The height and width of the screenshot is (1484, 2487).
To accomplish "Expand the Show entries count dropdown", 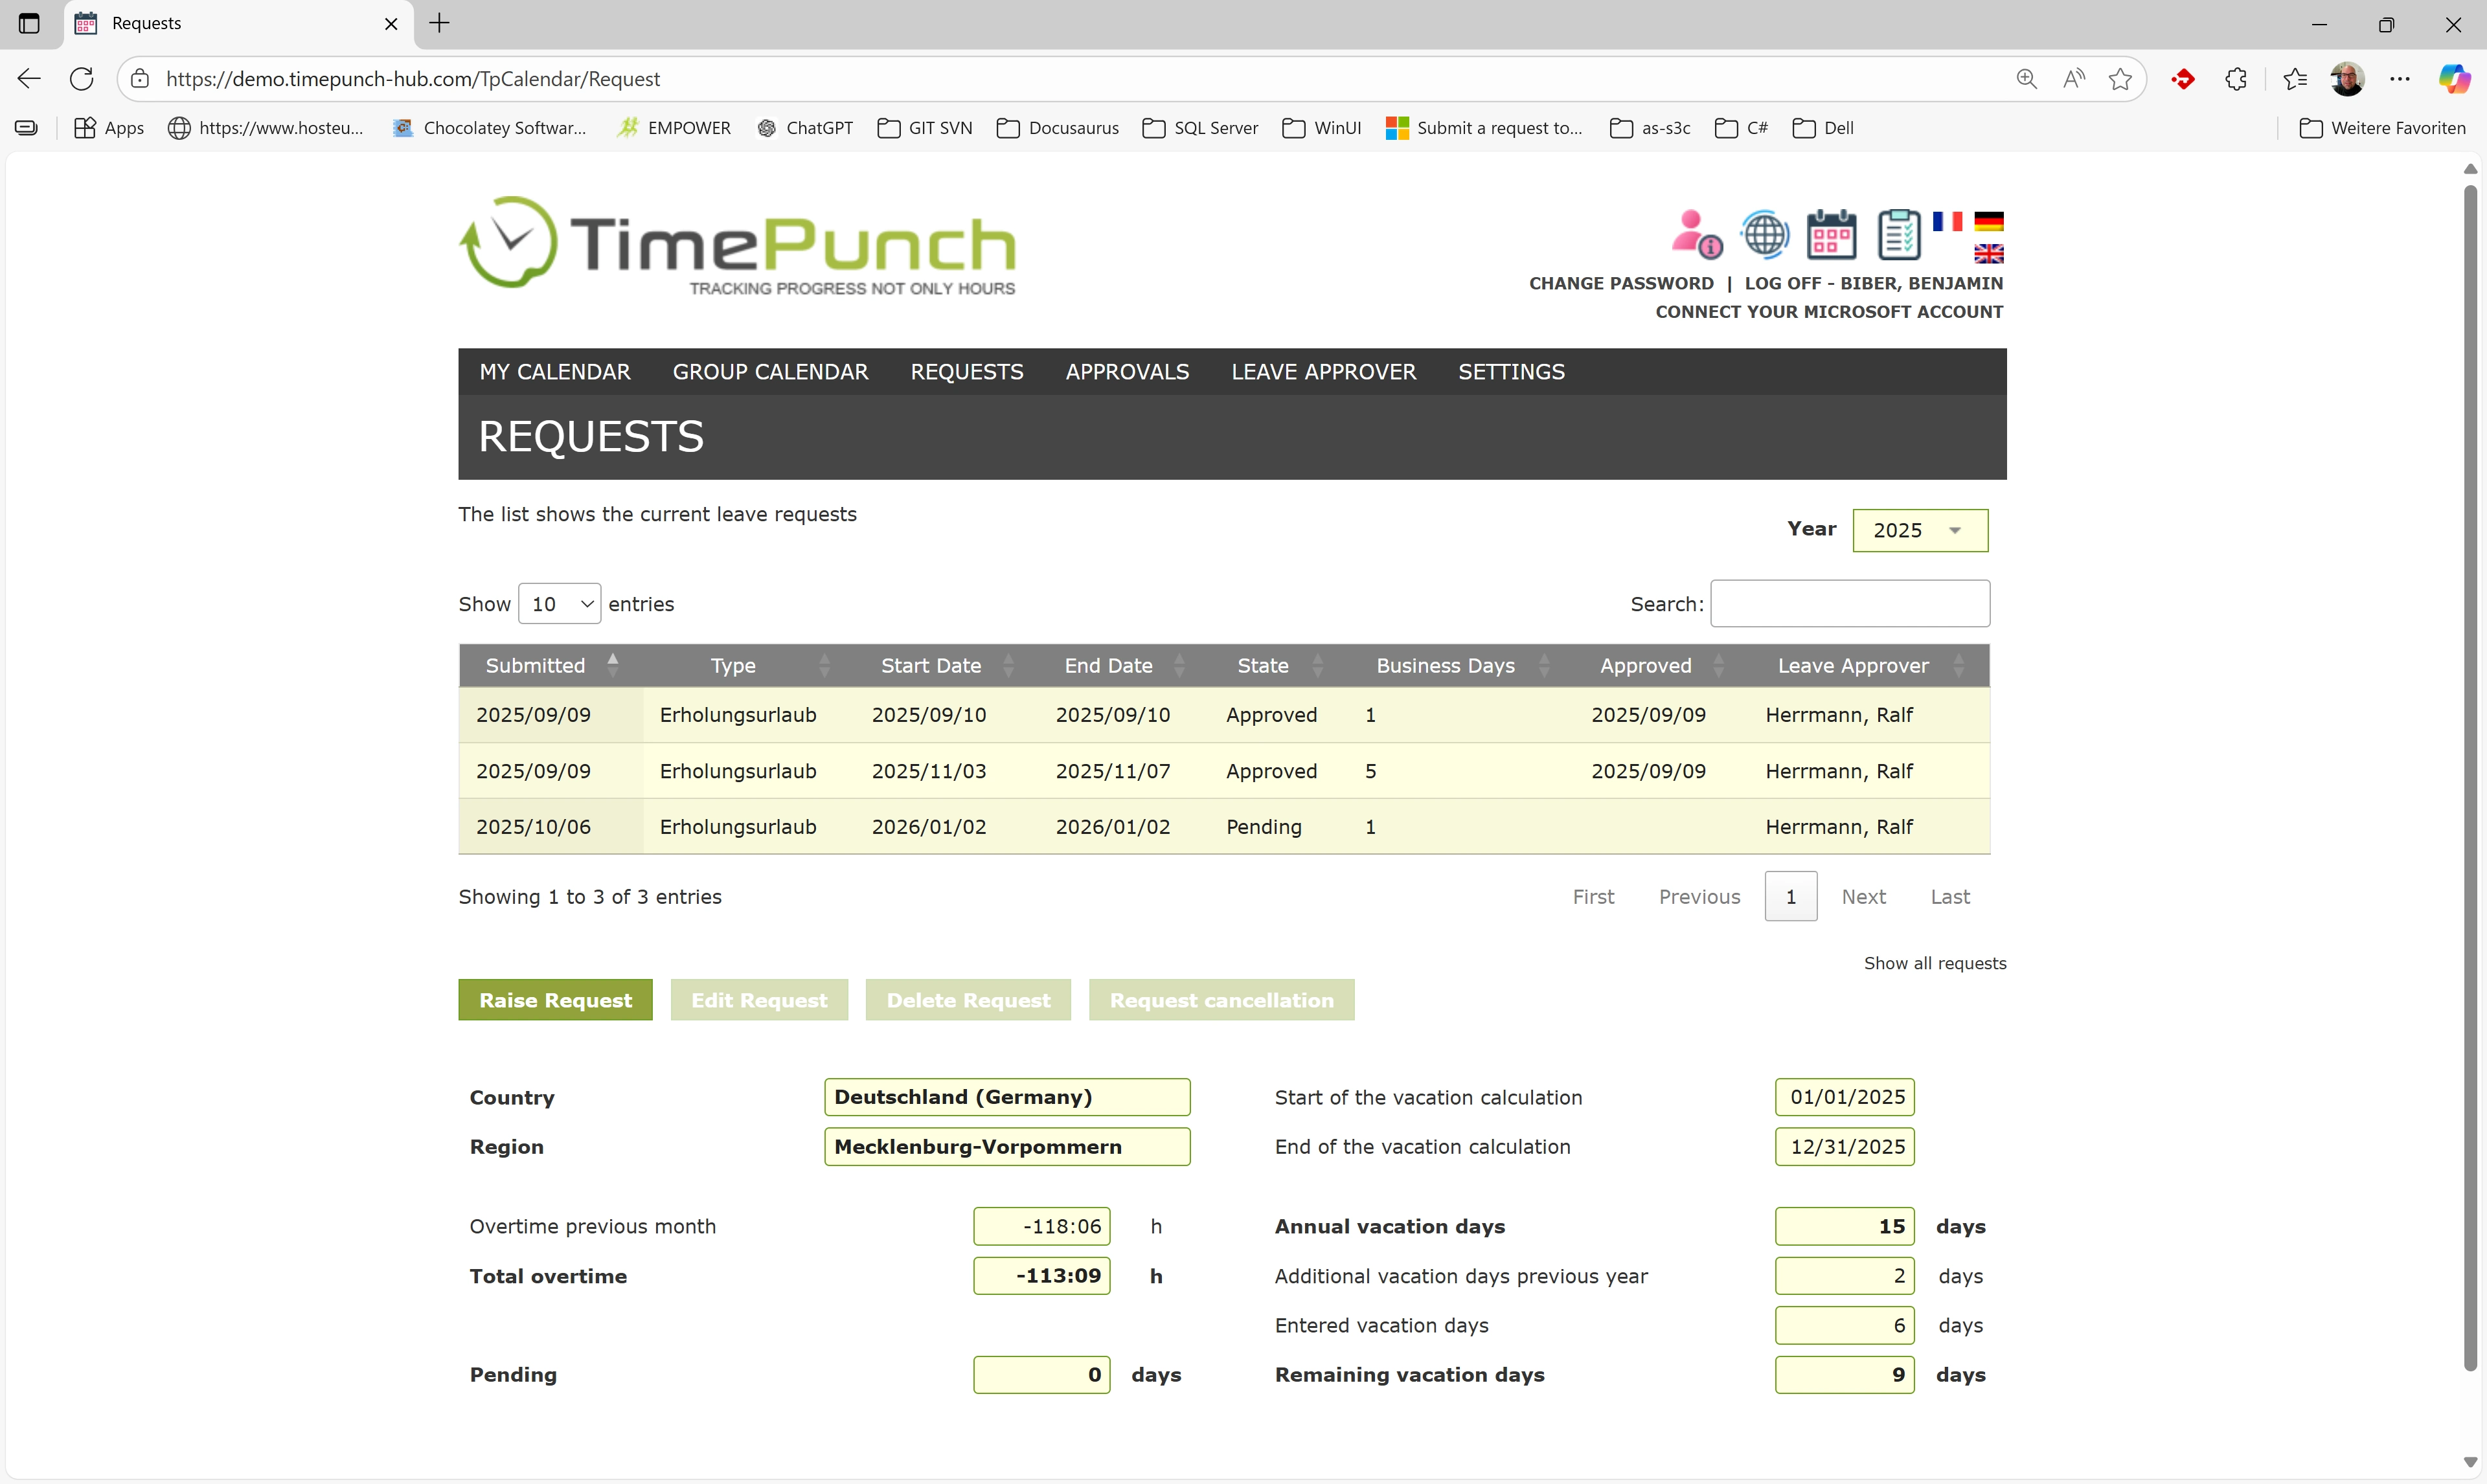I will tap(559, 604).
